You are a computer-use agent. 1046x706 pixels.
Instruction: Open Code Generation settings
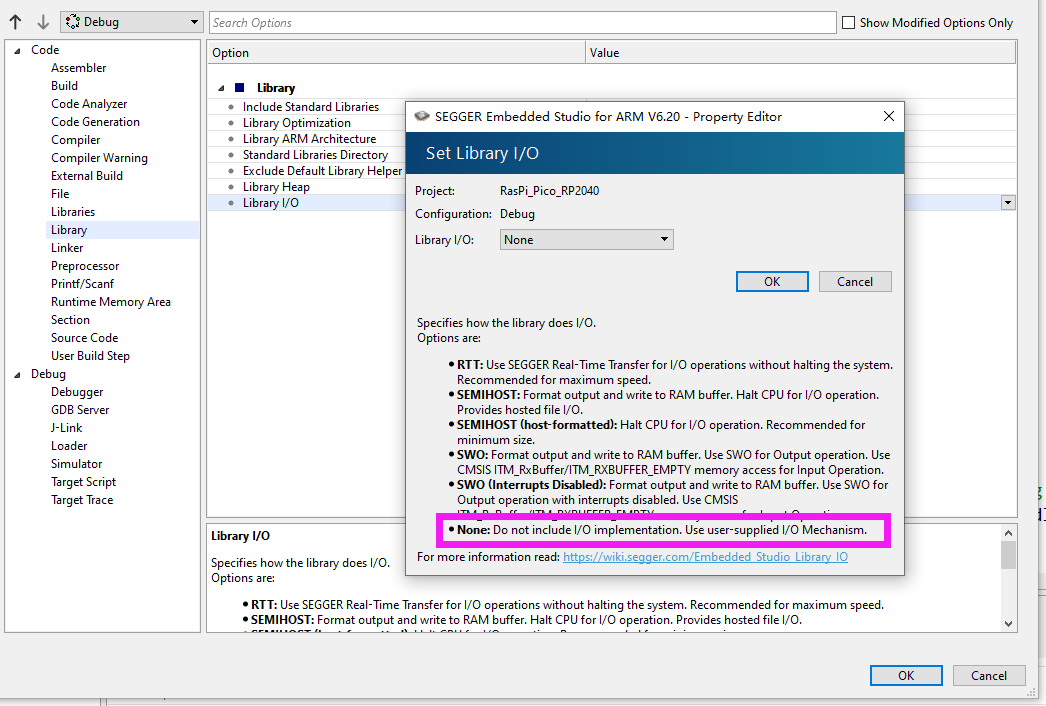pos(95,122)
